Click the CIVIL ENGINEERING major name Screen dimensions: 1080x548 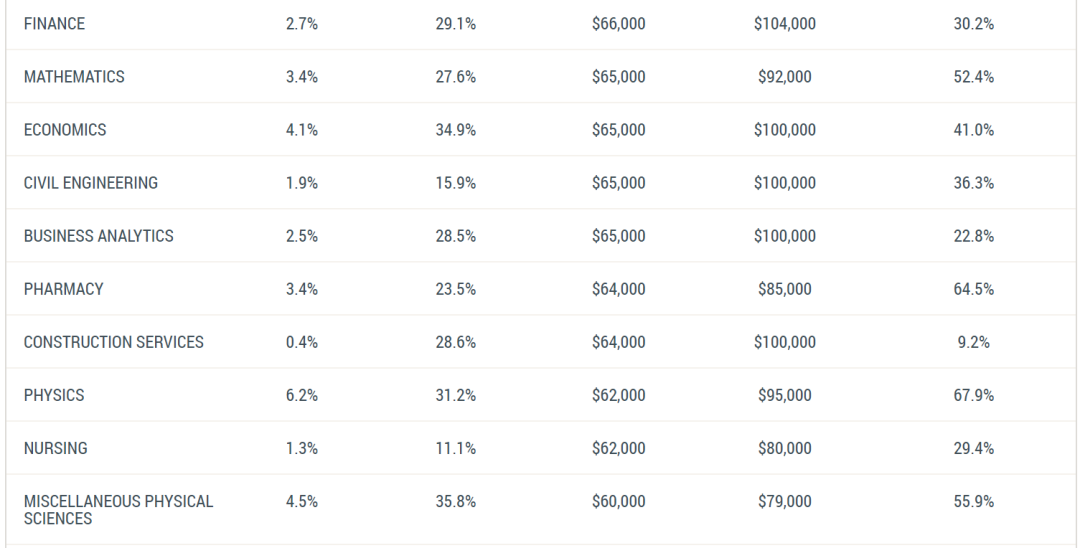pos(91,183)
